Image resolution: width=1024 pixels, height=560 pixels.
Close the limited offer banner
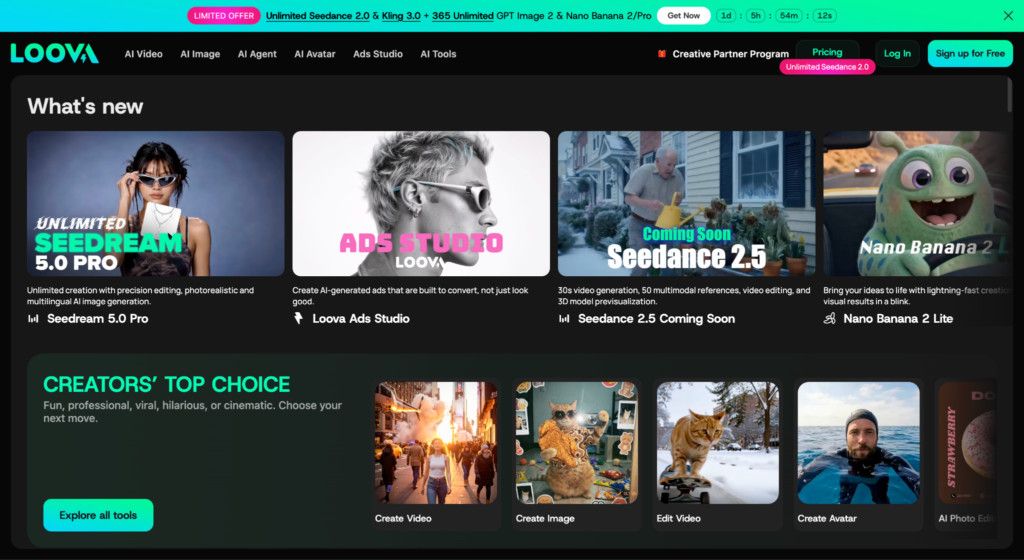1008,16
